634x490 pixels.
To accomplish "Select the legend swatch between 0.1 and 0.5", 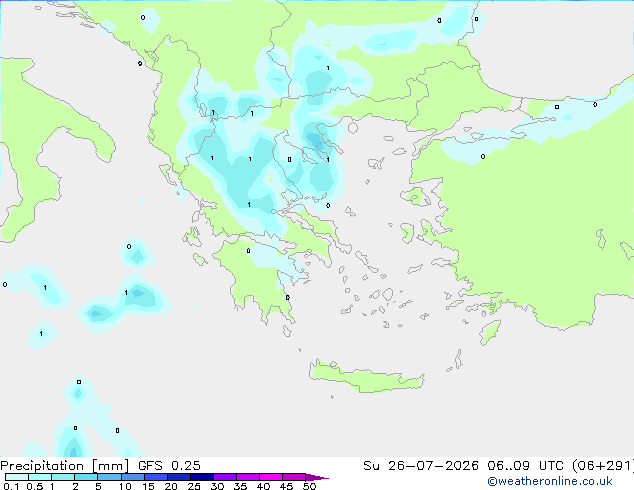I will (x=17, y=477).
